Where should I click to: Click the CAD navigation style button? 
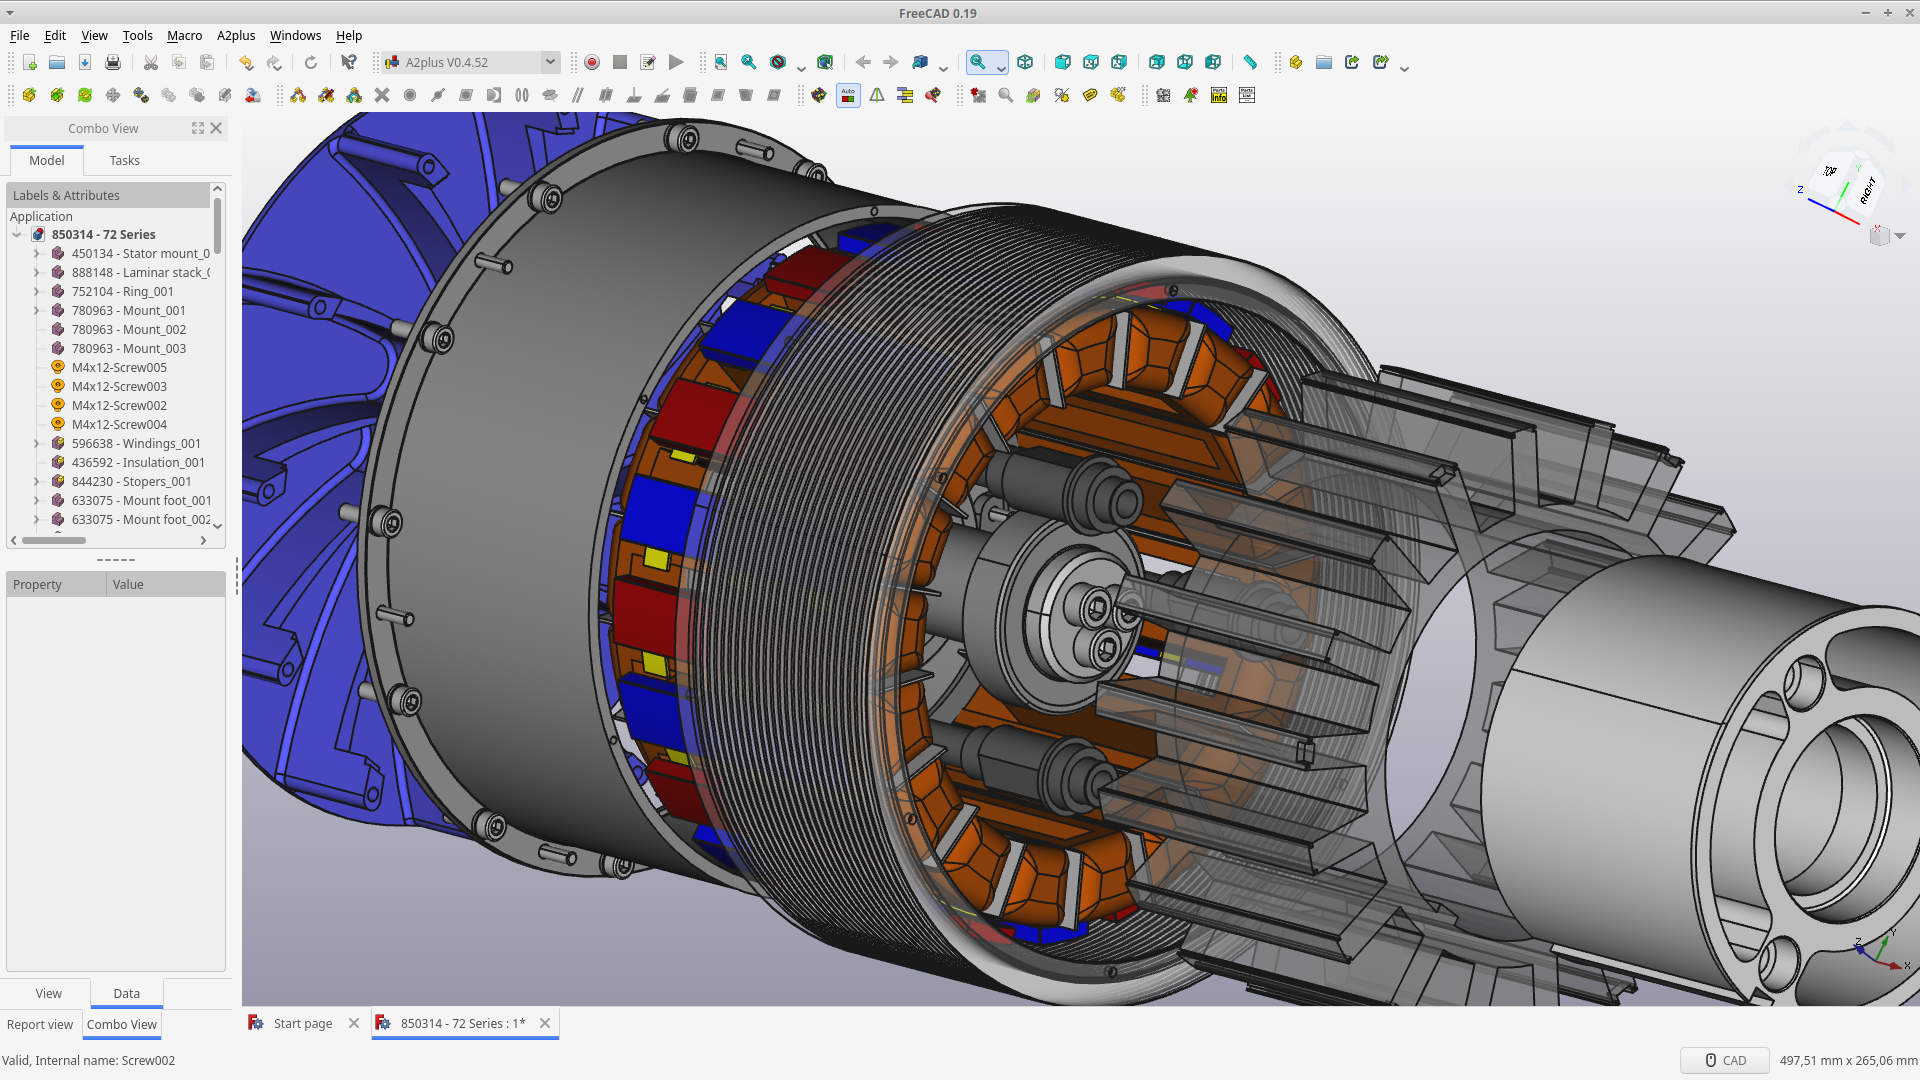(1725, 1060)
